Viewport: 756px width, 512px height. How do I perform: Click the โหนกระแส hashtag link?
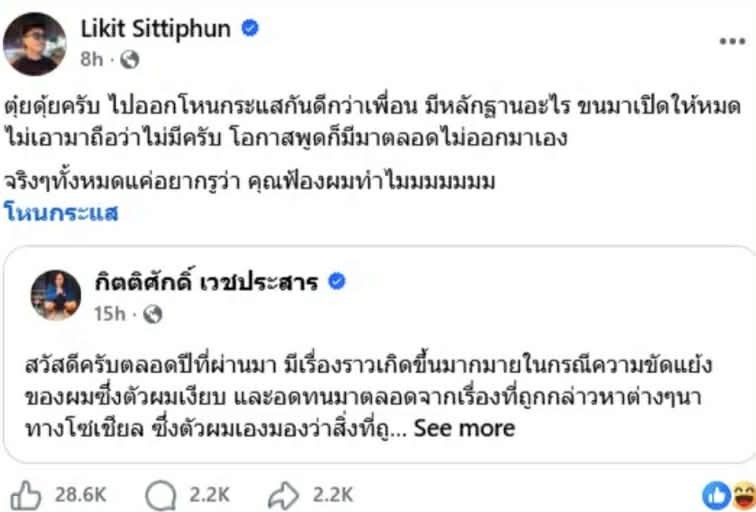[x=63, y=212]
